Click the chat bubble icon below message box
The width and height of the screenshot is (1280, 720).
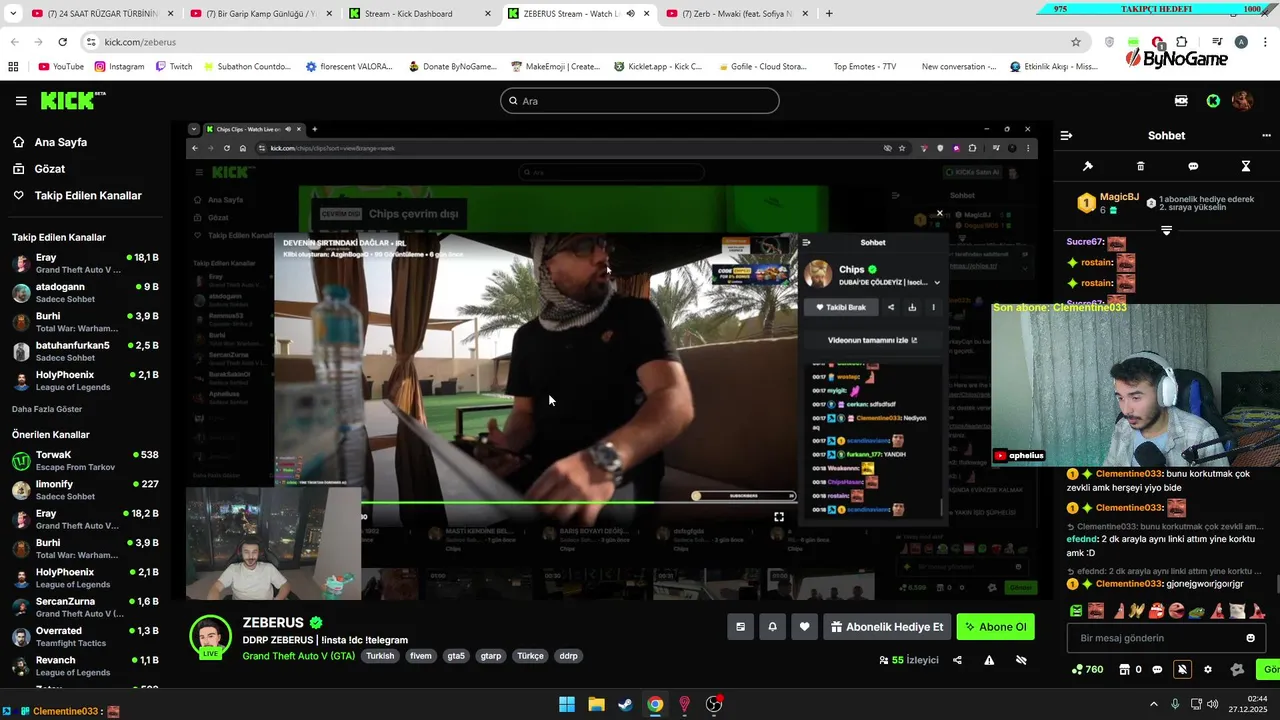[1157, 670]
